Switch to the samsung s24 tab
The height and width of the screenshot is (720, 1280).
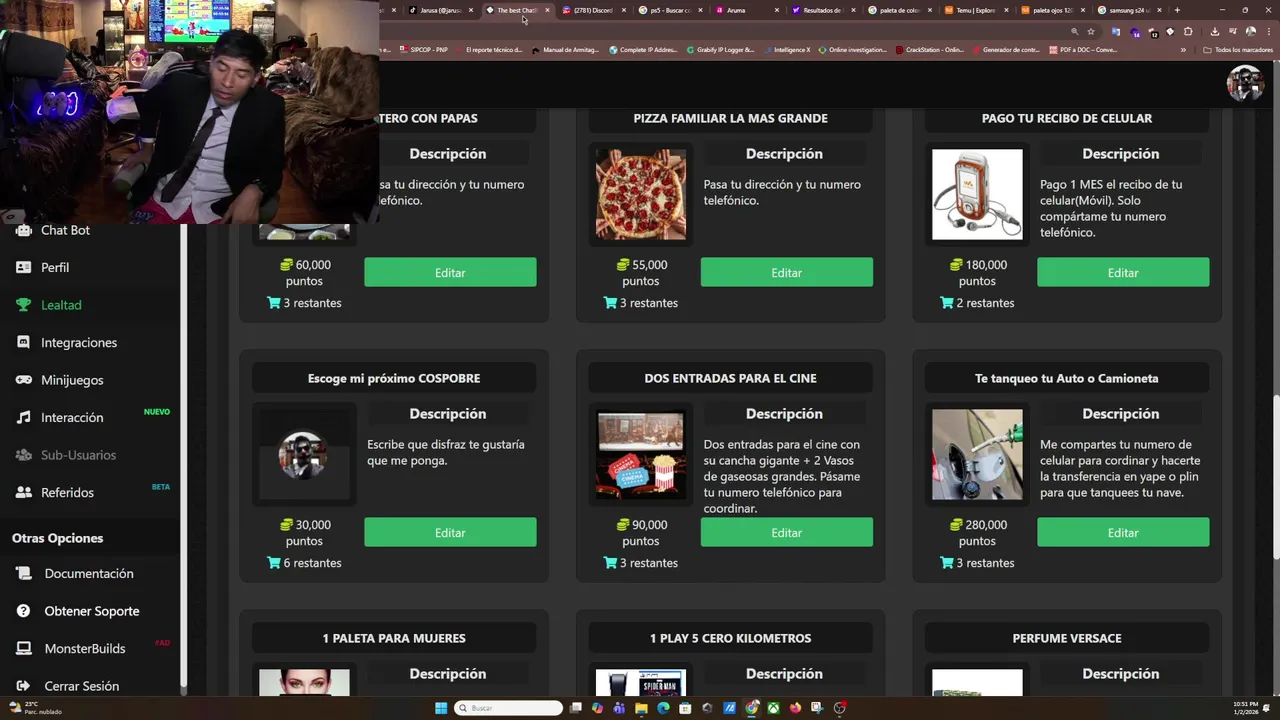(x=1130, y=10)
